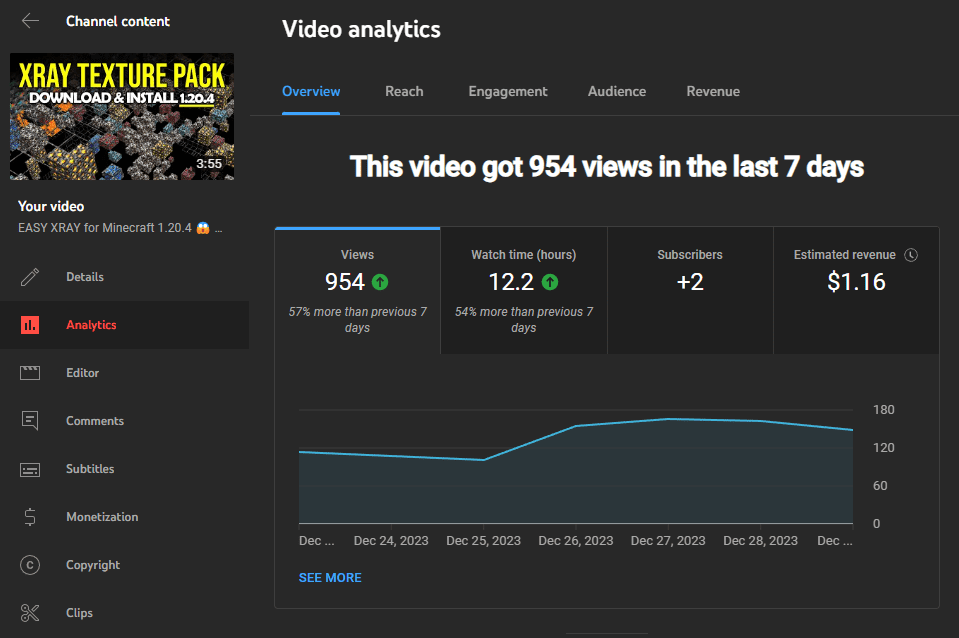
Task: Click the Dec 26, 2023 point on chart
Action: pyautogui.click(x=576, y=426)
